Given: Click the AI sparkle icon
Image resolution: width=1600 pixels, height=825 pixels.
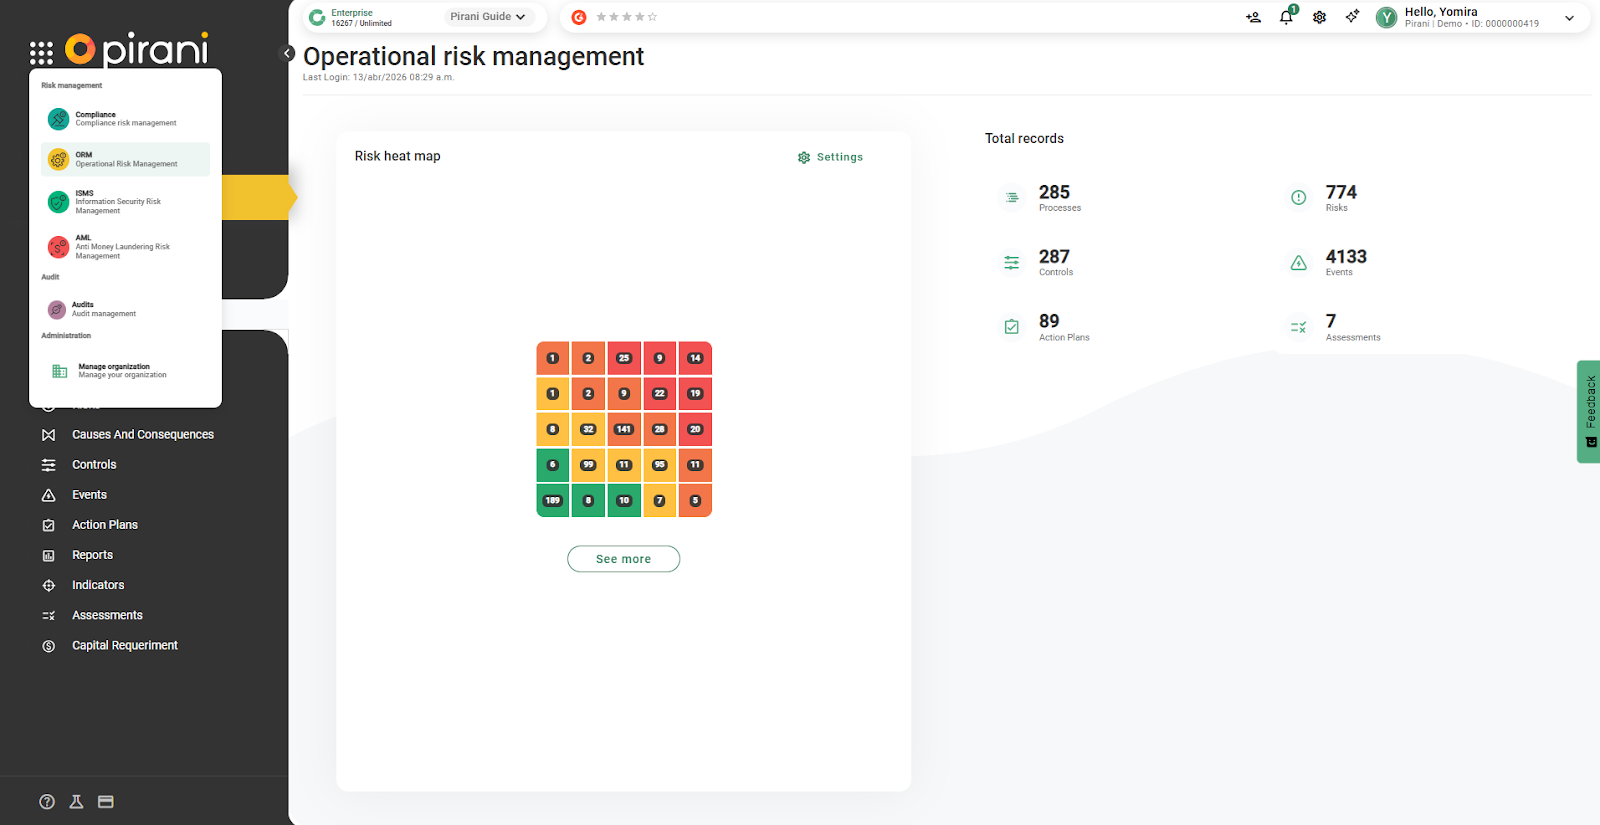Looking at the screenshot, I should [1352, 17].
